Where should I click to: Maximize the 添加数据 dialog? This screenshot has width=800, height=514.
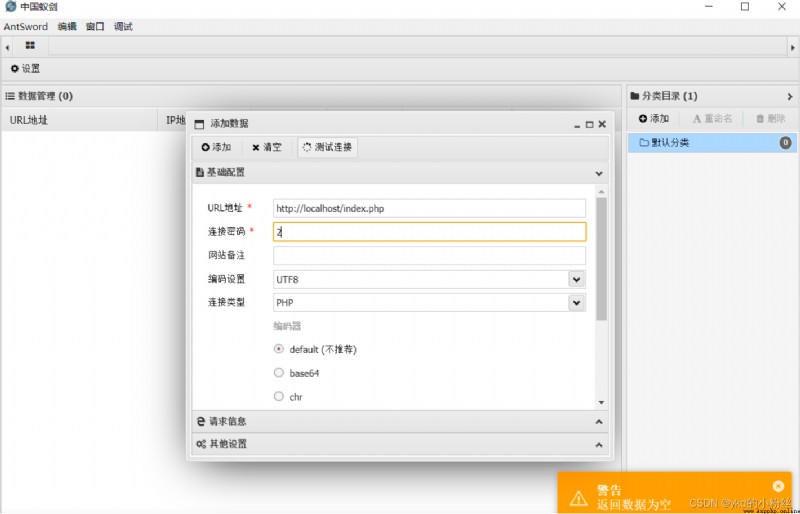[x=589, y=124]
